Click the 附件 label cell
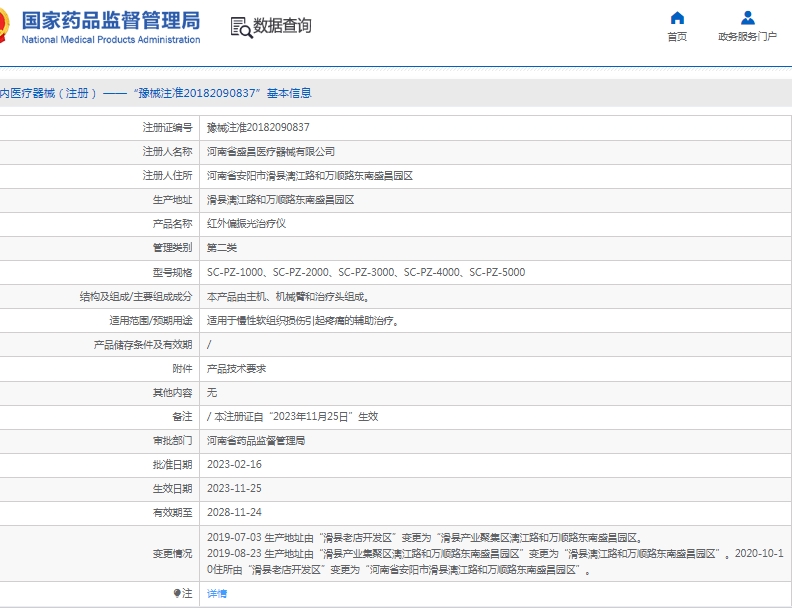 click(182, 369)
